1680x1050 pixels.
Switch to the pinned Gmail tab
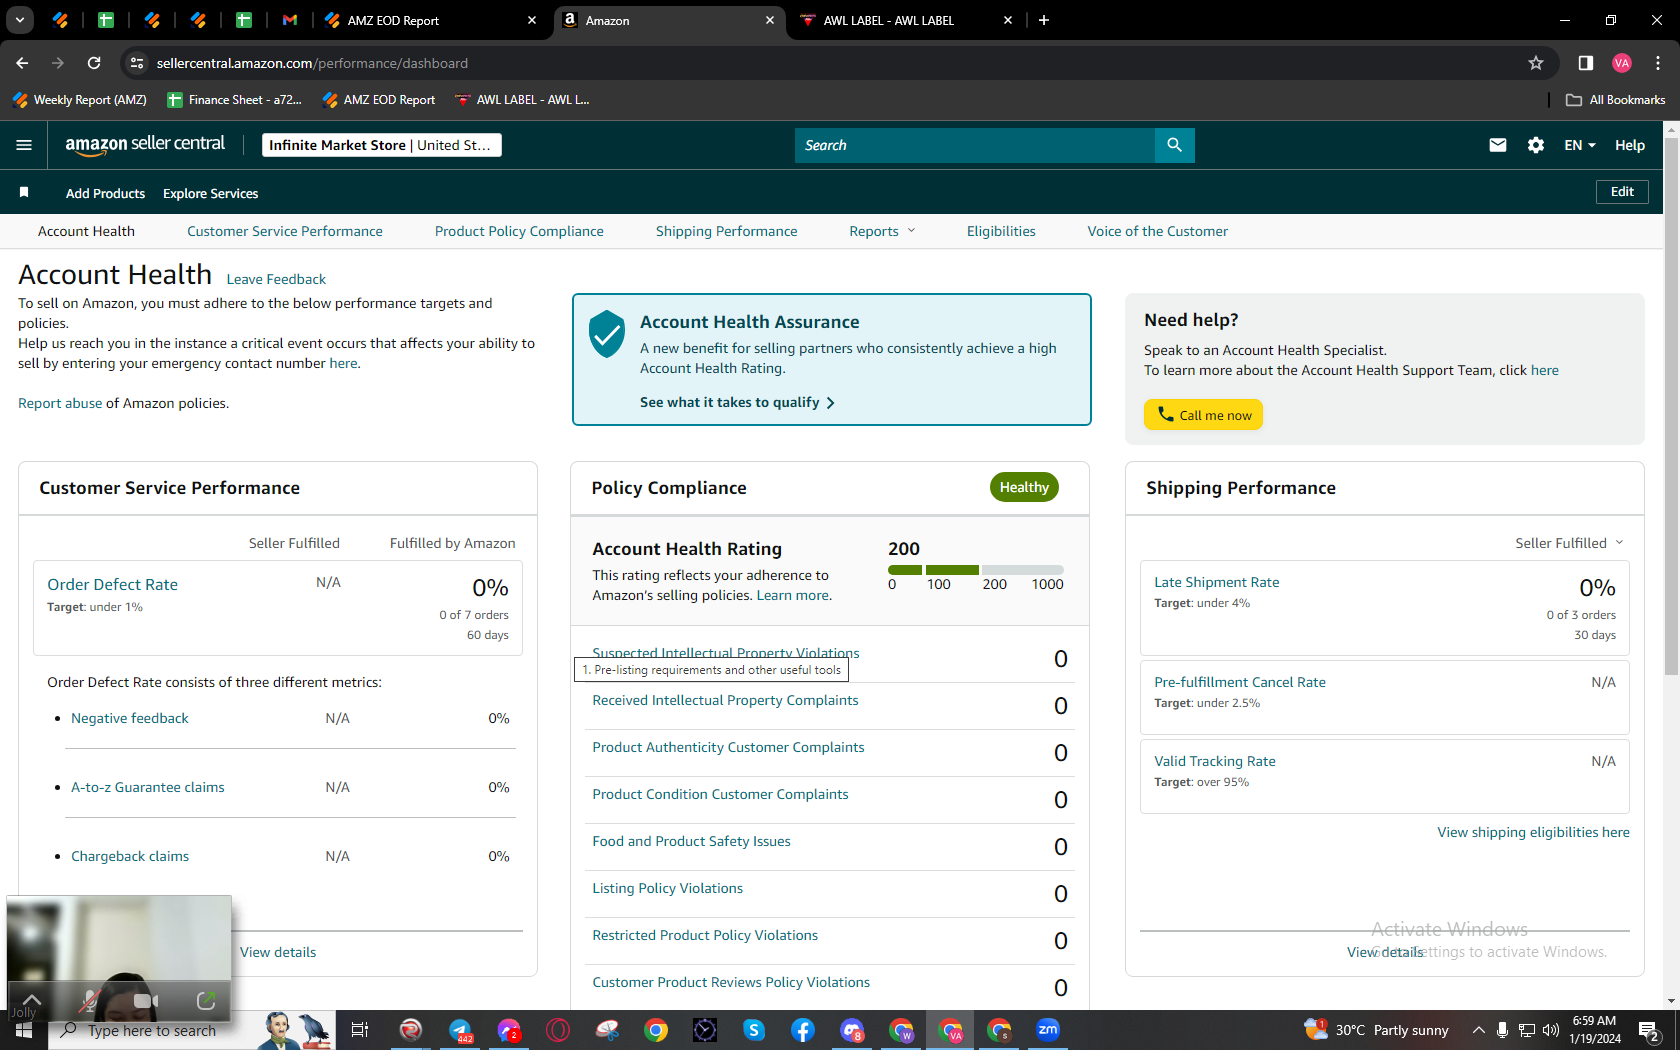coord(290,20)
